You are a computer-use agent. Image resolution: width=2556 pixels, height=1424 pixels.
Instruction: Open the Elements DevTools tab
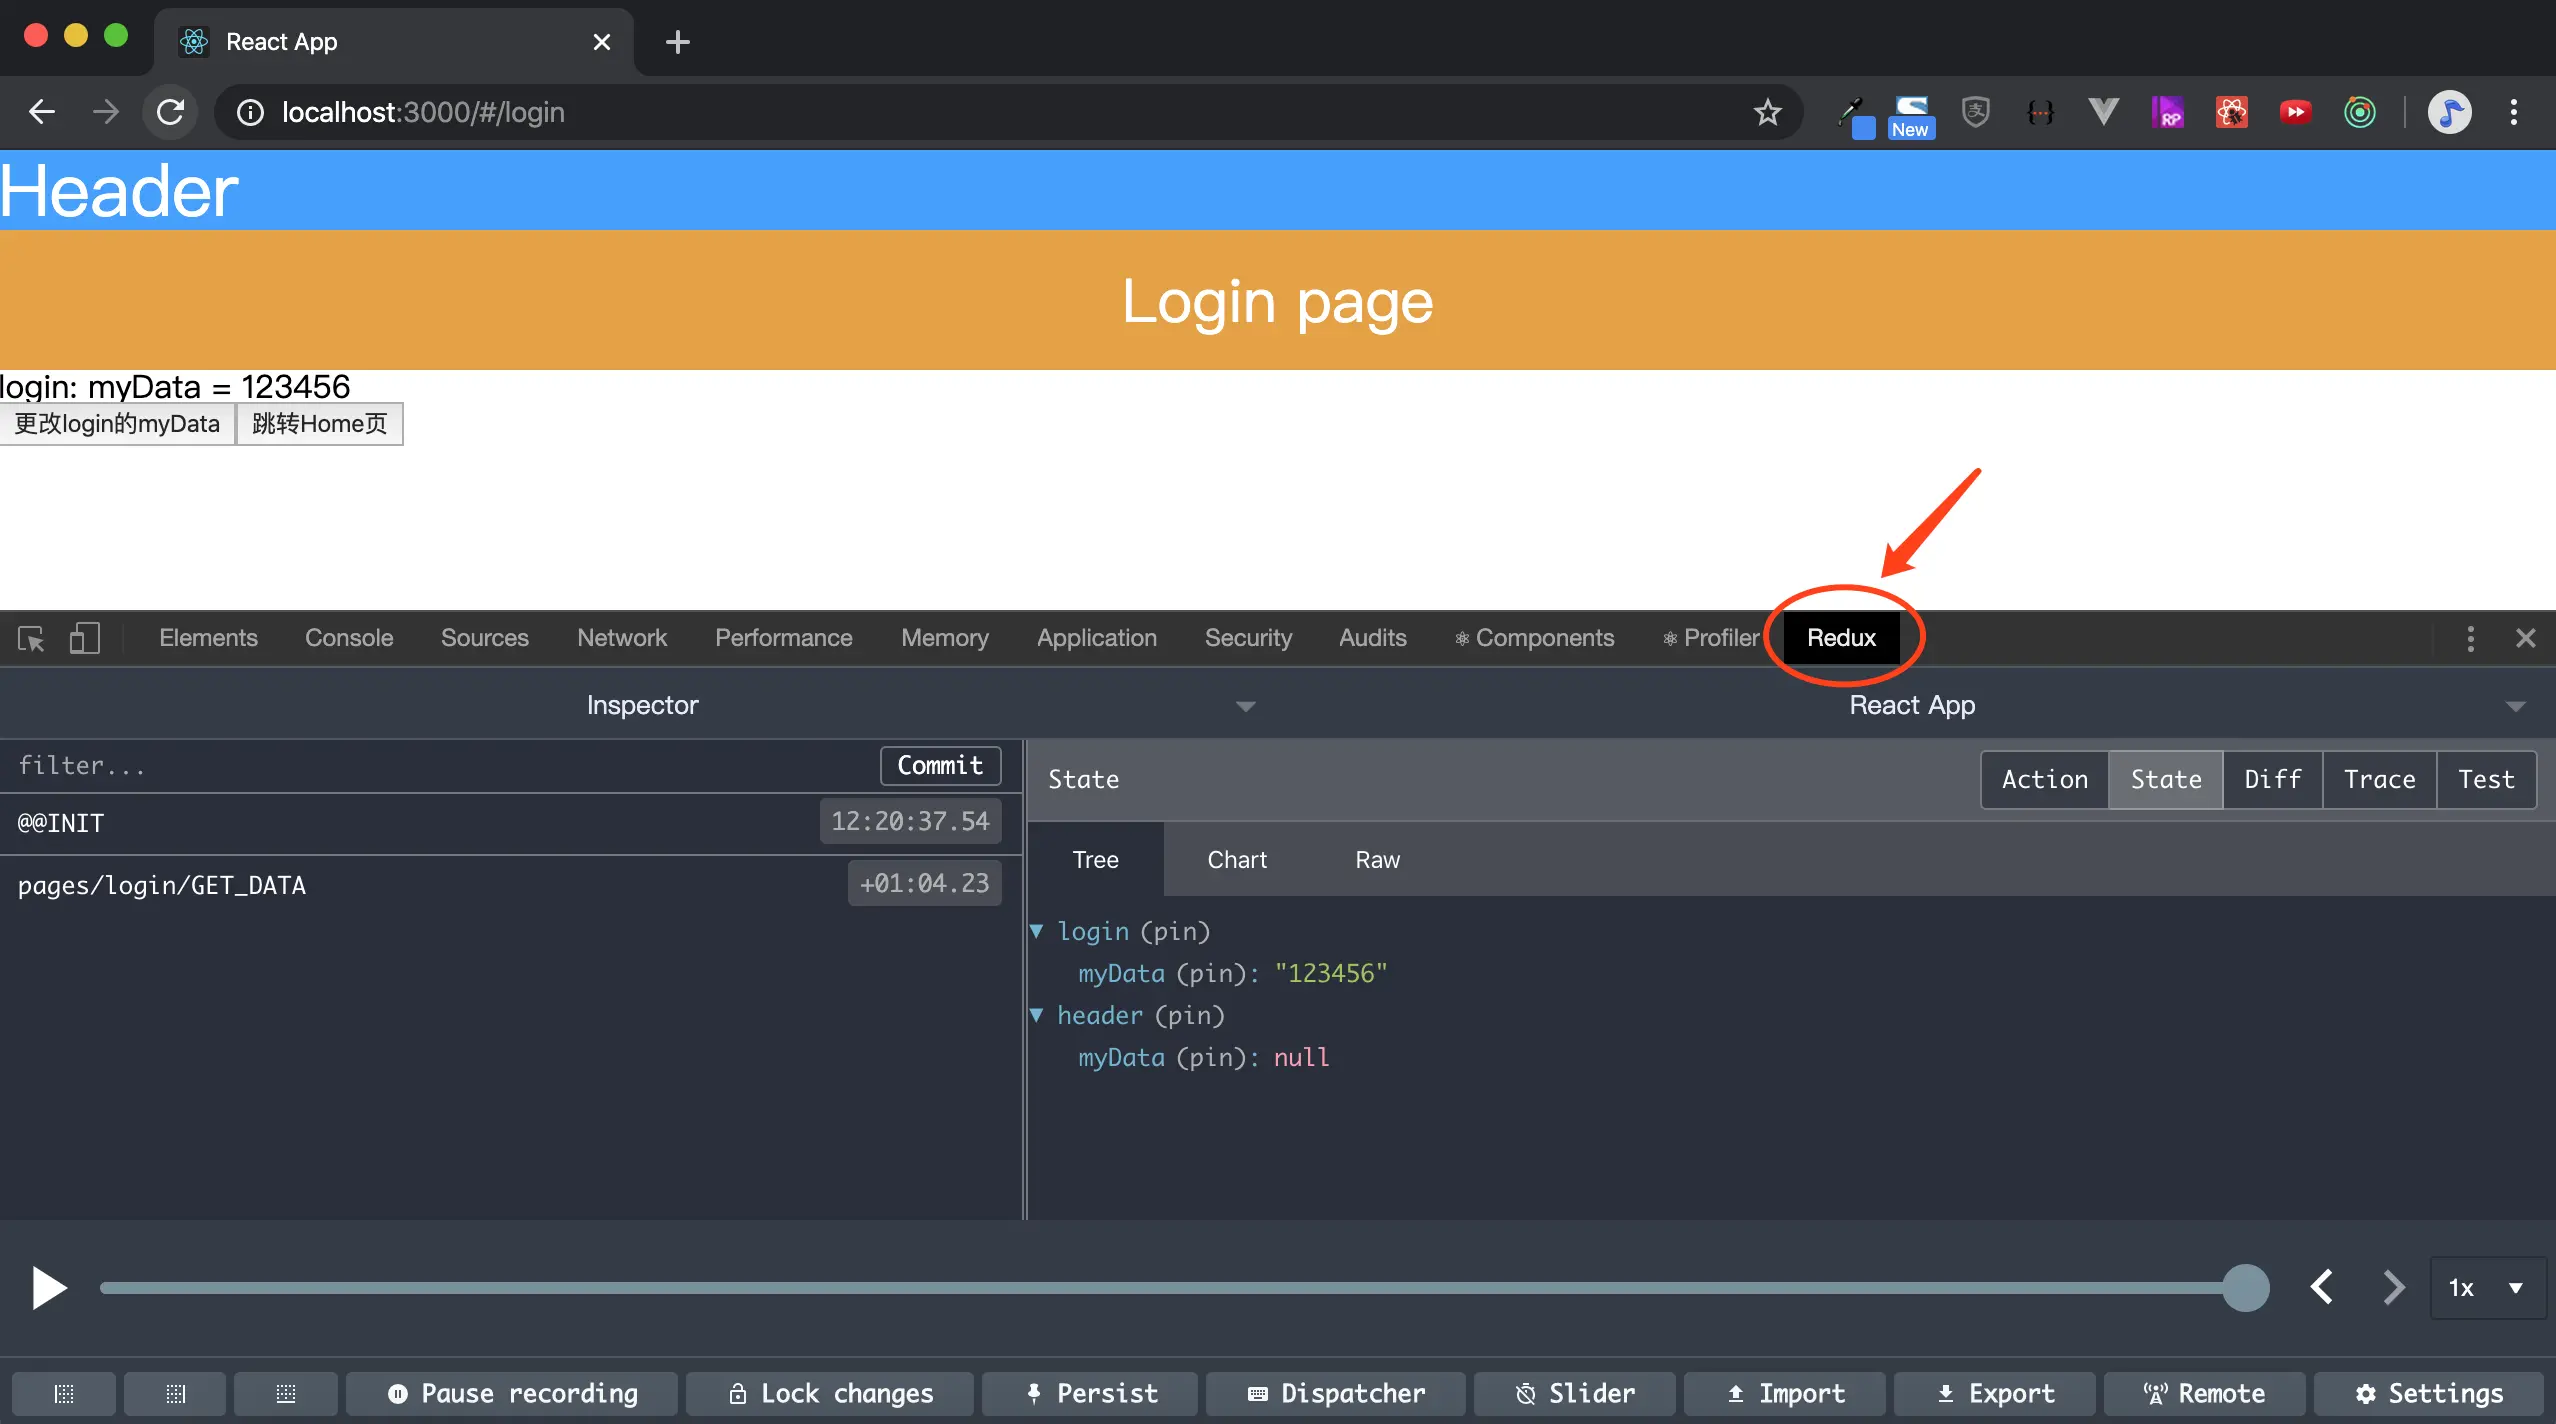pos(208,638)
